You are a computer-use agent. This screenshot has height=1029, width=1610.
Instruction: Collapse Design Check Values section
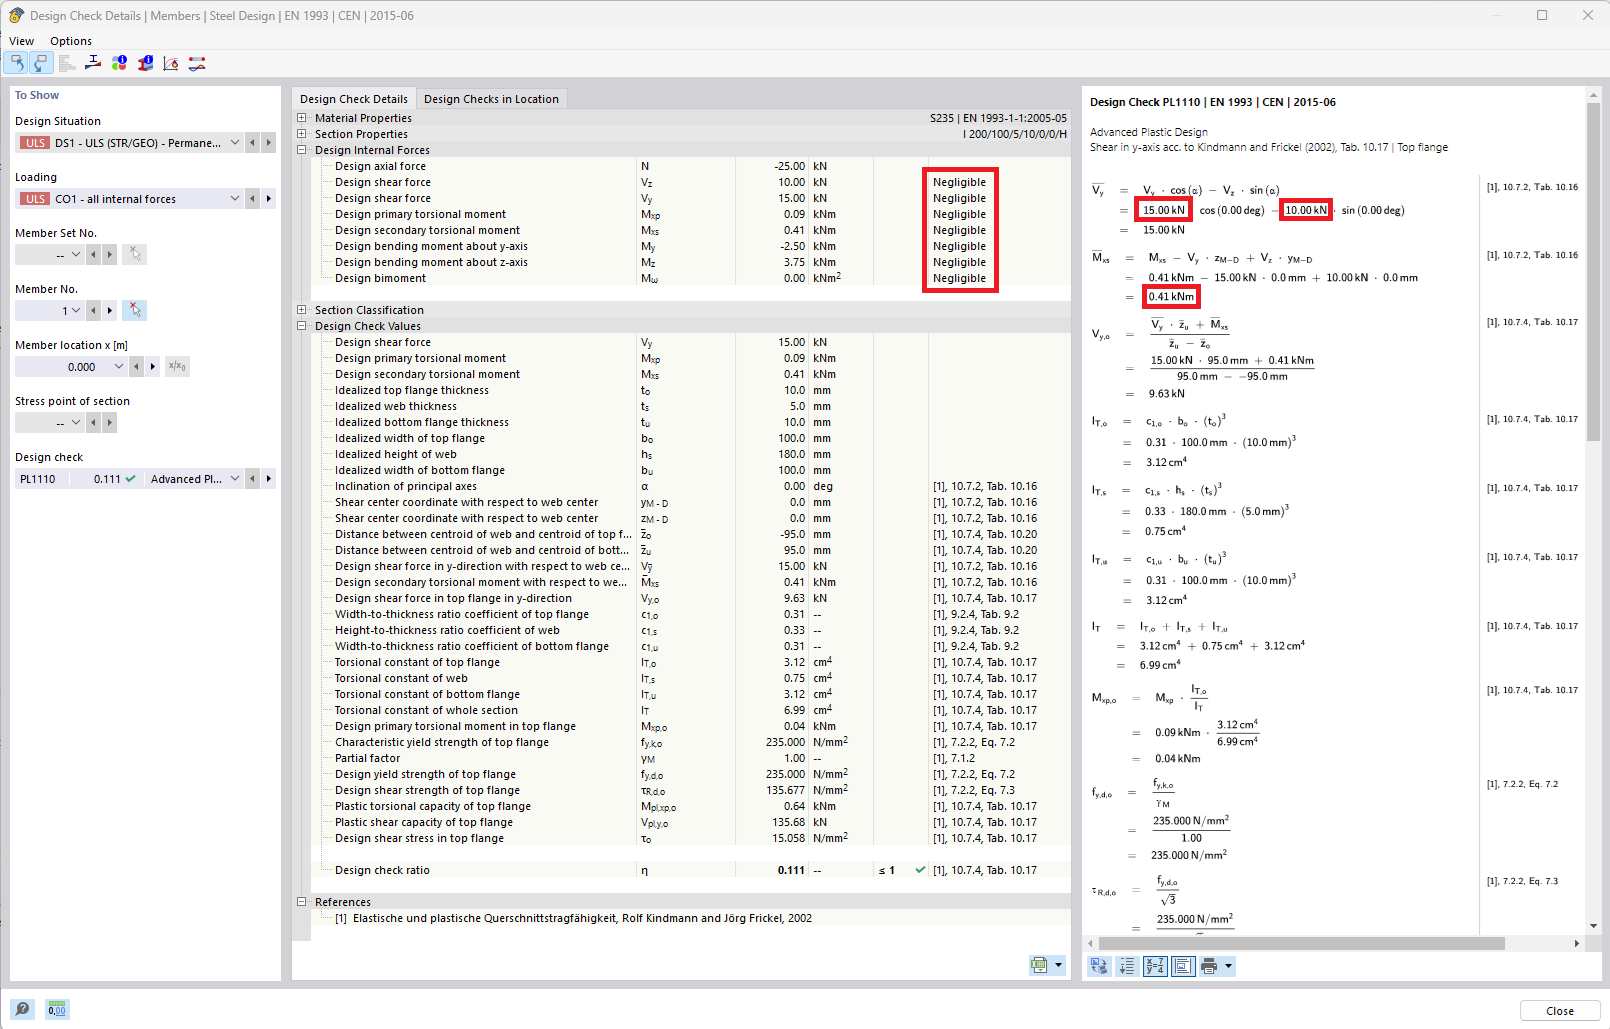302,326
